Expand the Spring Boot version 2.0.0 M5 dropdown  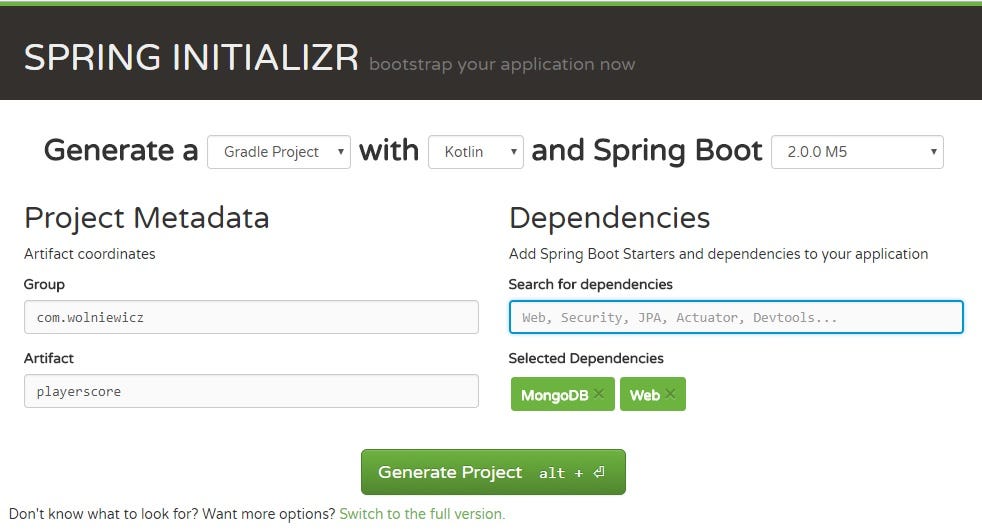pos(857,152)
